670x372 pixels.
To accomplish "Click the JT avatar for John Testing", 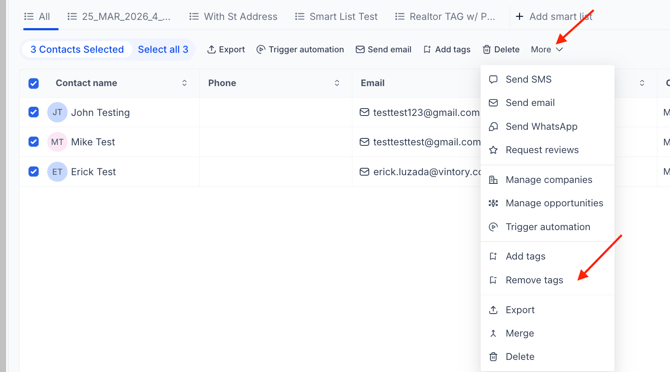I will click(x=57, y=112).
